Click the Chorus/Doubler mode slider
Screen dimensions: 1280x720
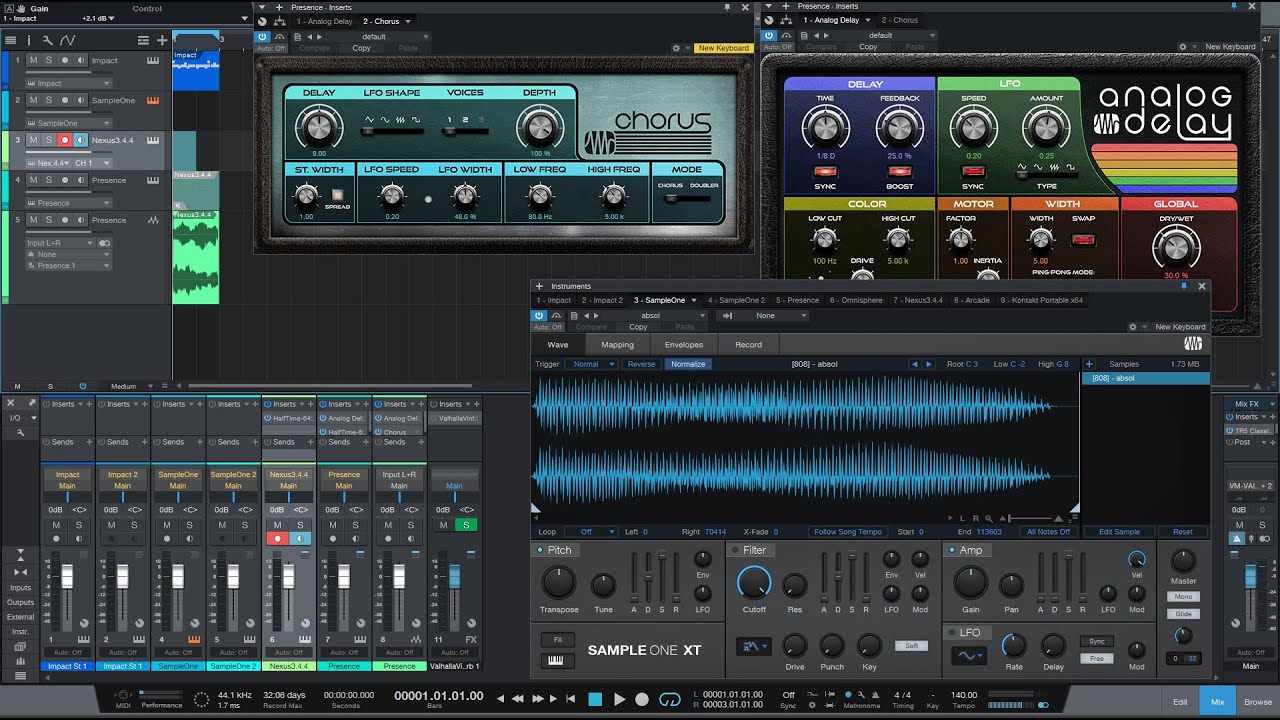[x=687, y=198]
